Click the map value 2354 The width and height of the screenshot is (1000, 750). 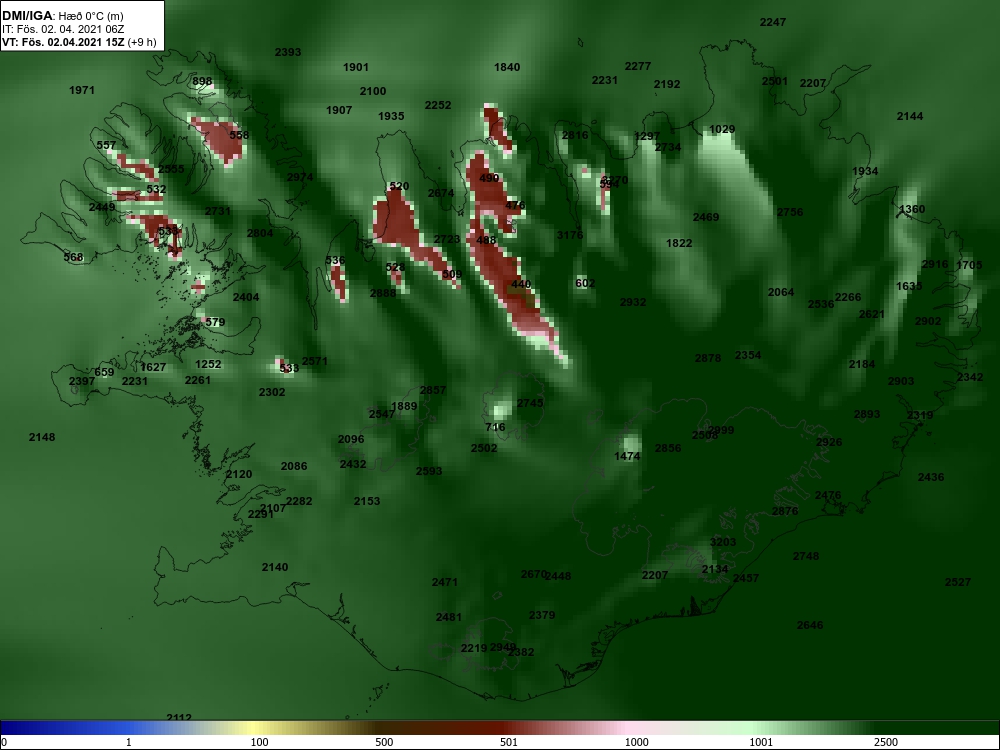(x=748, y=355)
